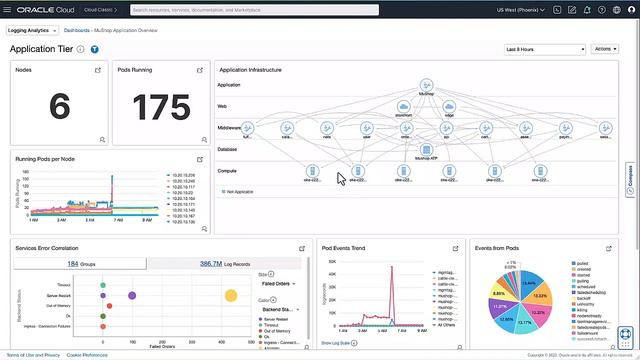Toggle the unhealthy legend entry in pie chart
This screenshot has height=360, width=640.
pyautogui.click(x=583, y=304)
